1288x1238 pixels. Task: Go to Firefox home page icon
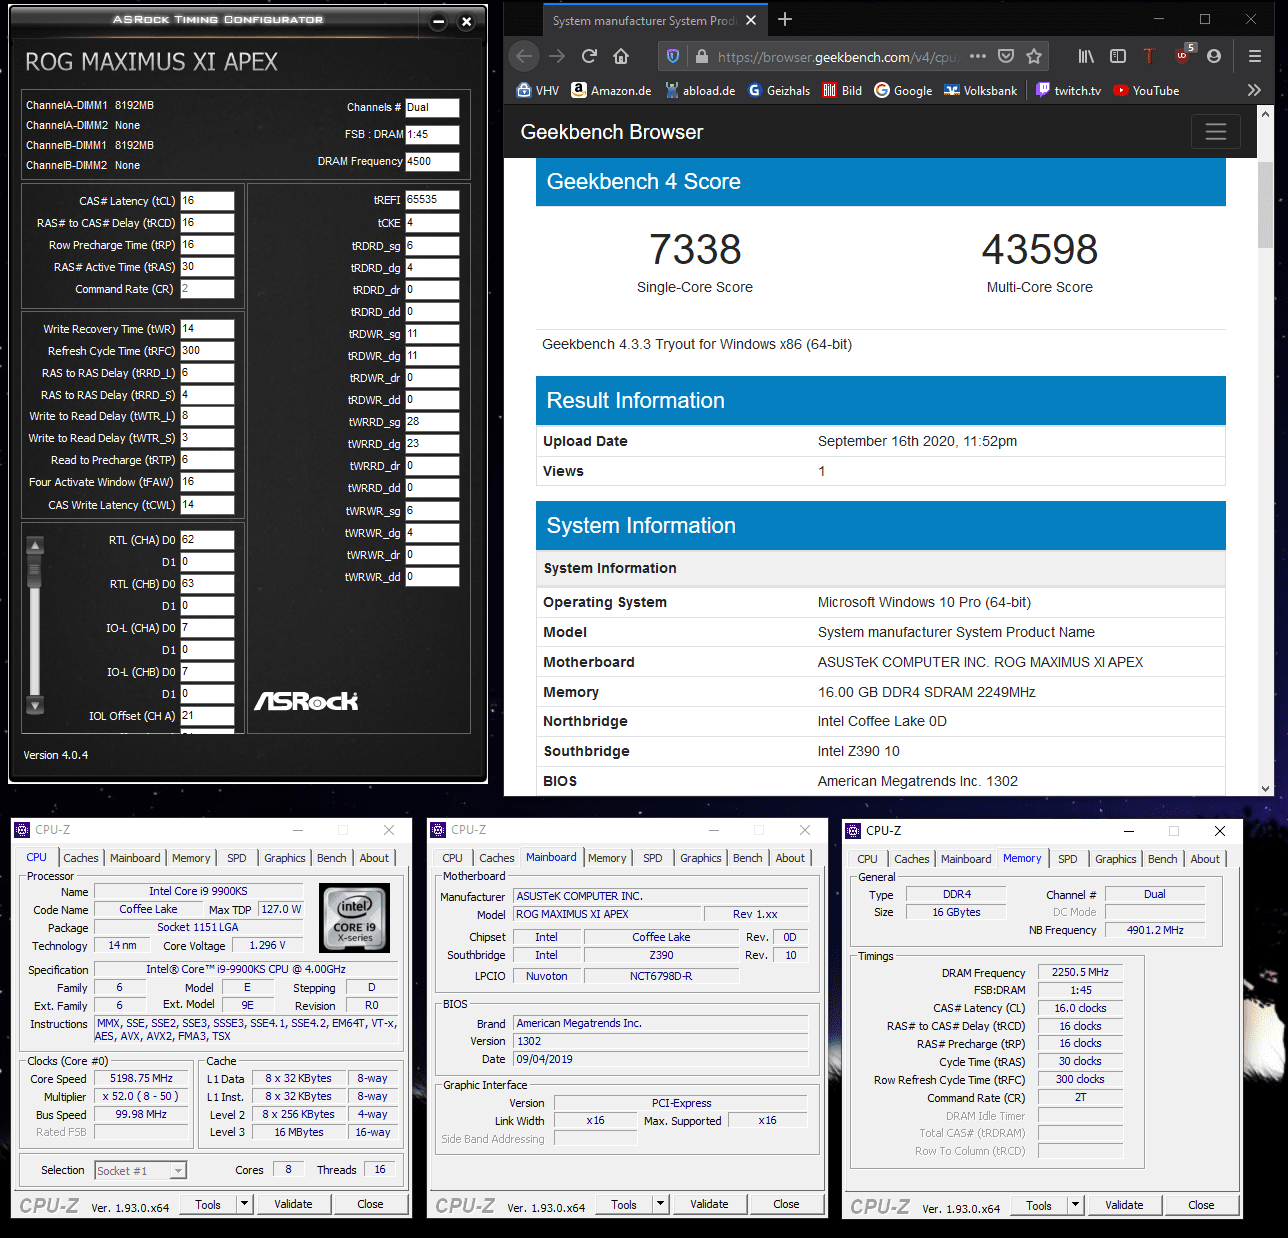621,56
